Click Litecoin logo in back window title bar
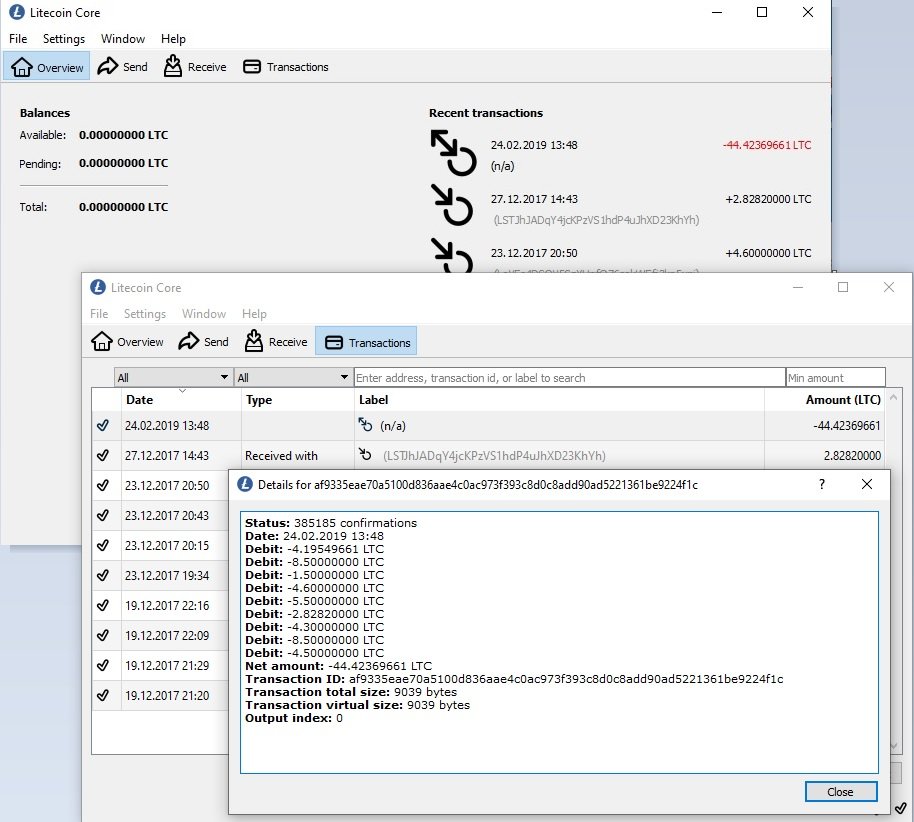 click(16, 12)
